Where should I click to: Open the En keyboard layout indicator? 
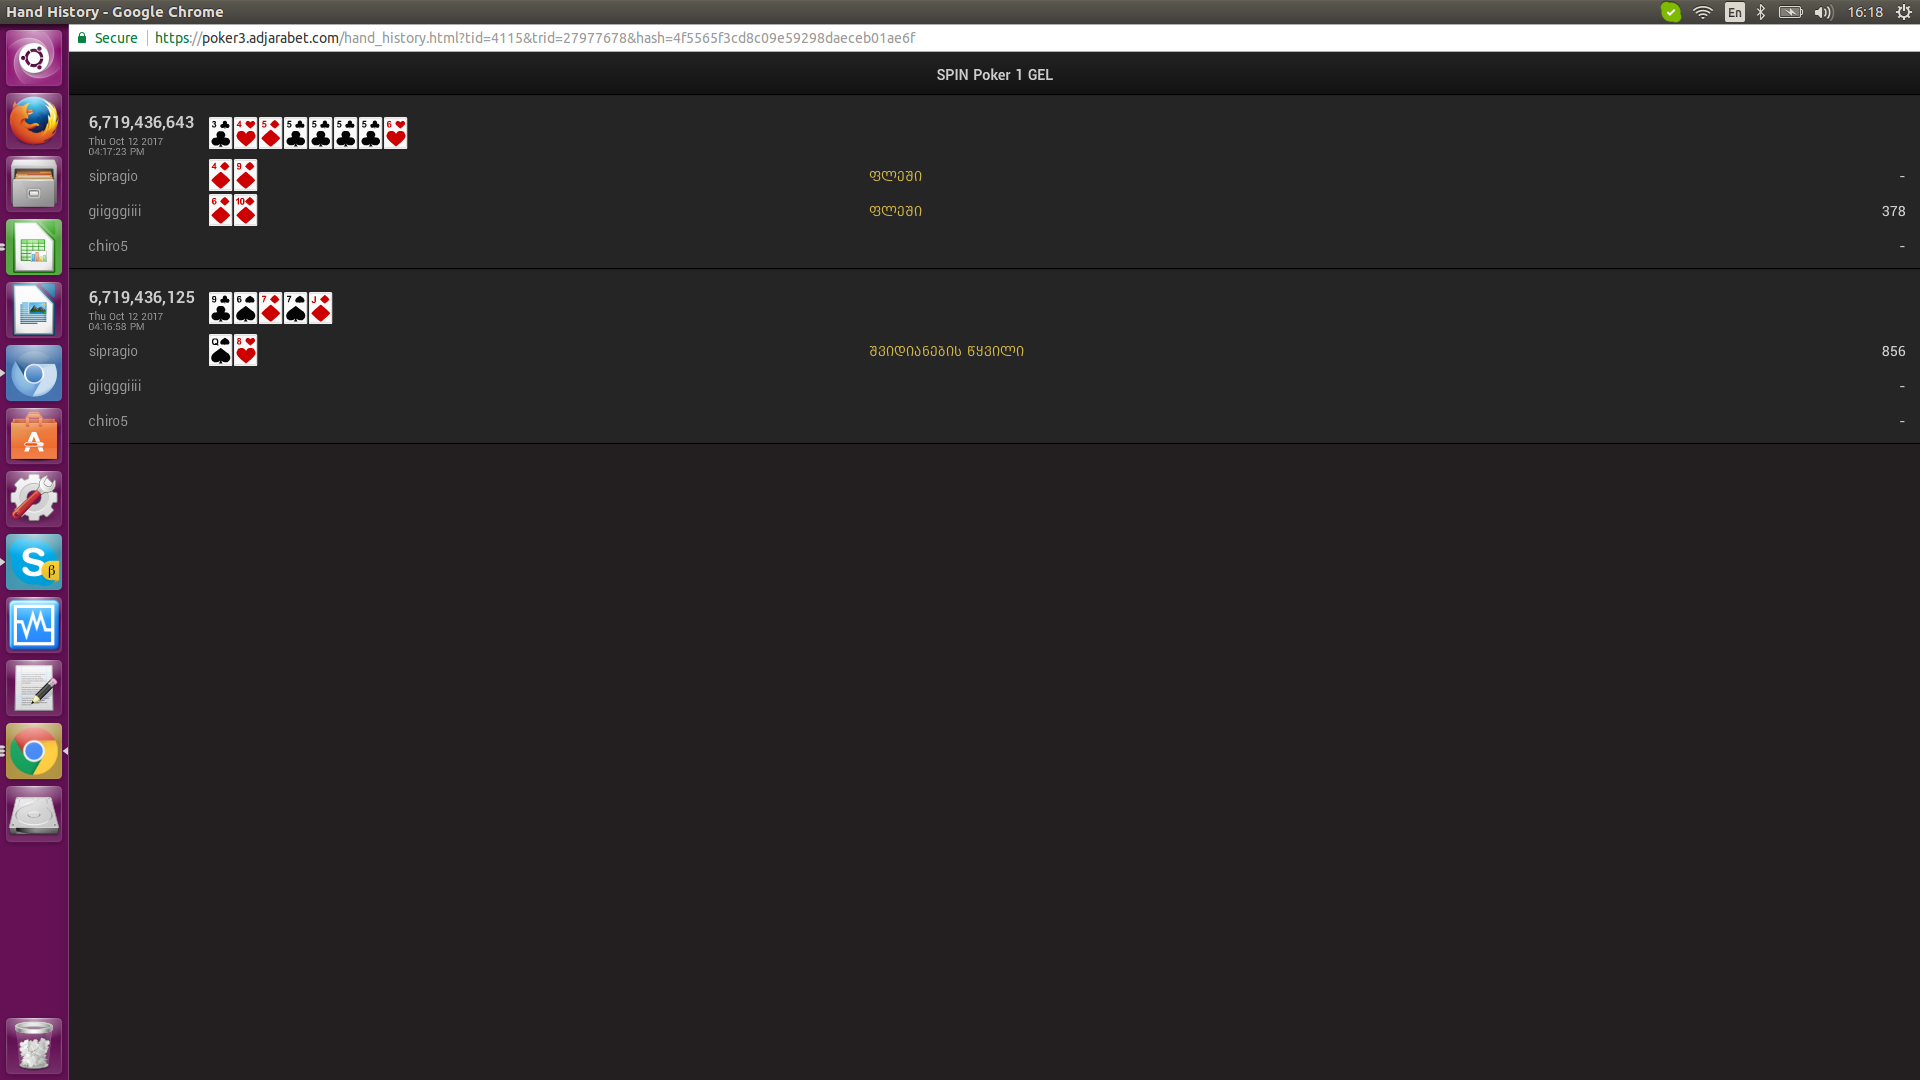click(1735, 12)
